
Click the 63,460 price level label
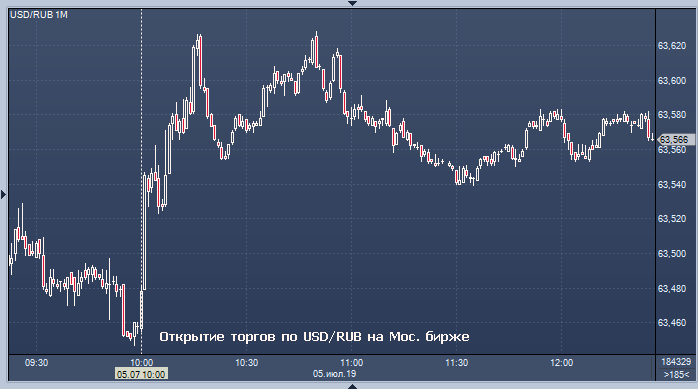672,322
